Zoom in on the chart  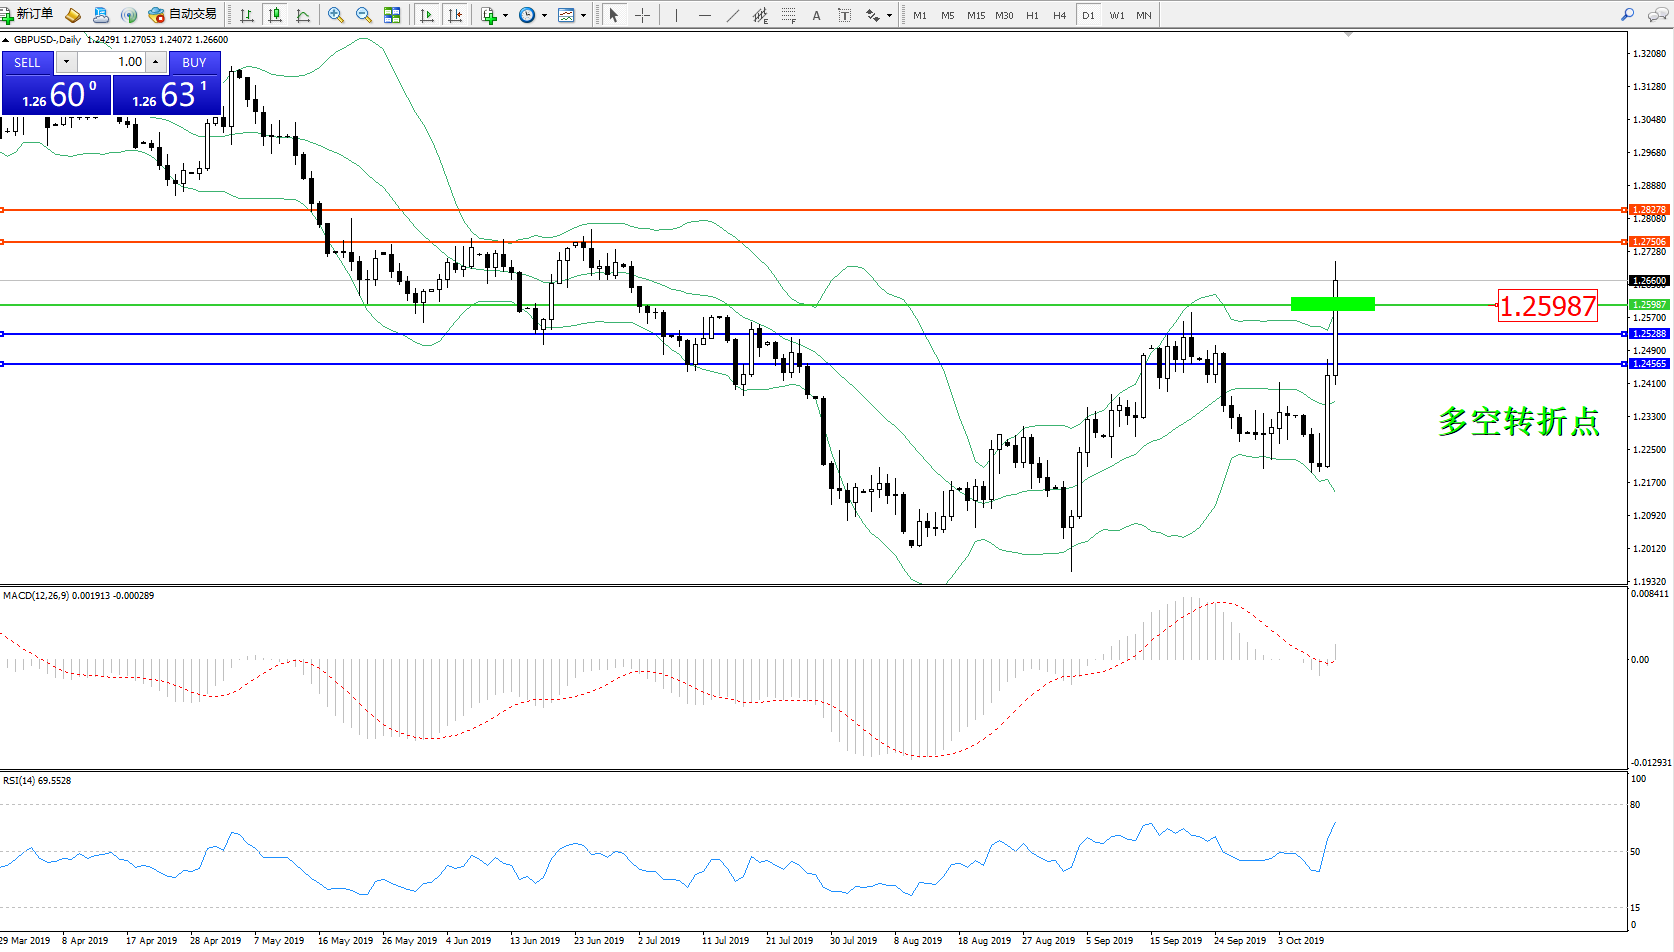[336, 15]
